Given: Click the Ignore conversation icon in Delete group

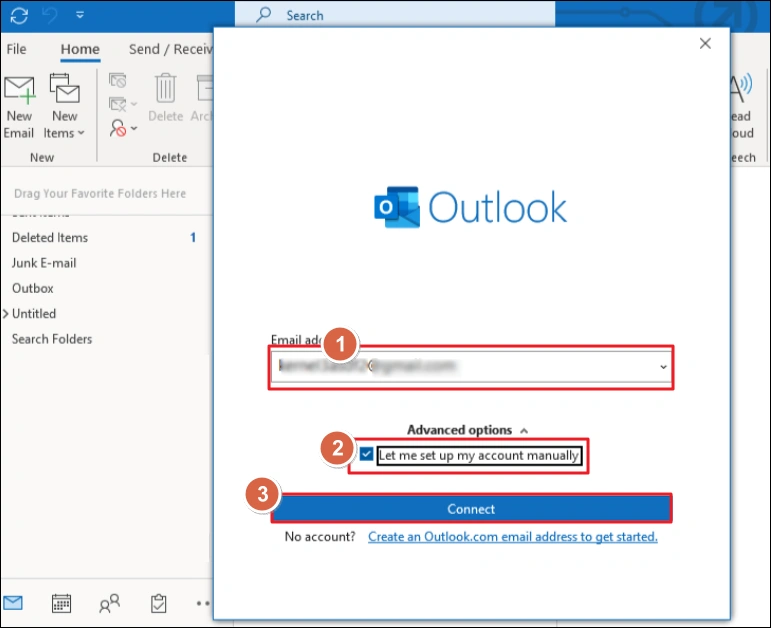Looking at the screenshot, I should [118, 80].
